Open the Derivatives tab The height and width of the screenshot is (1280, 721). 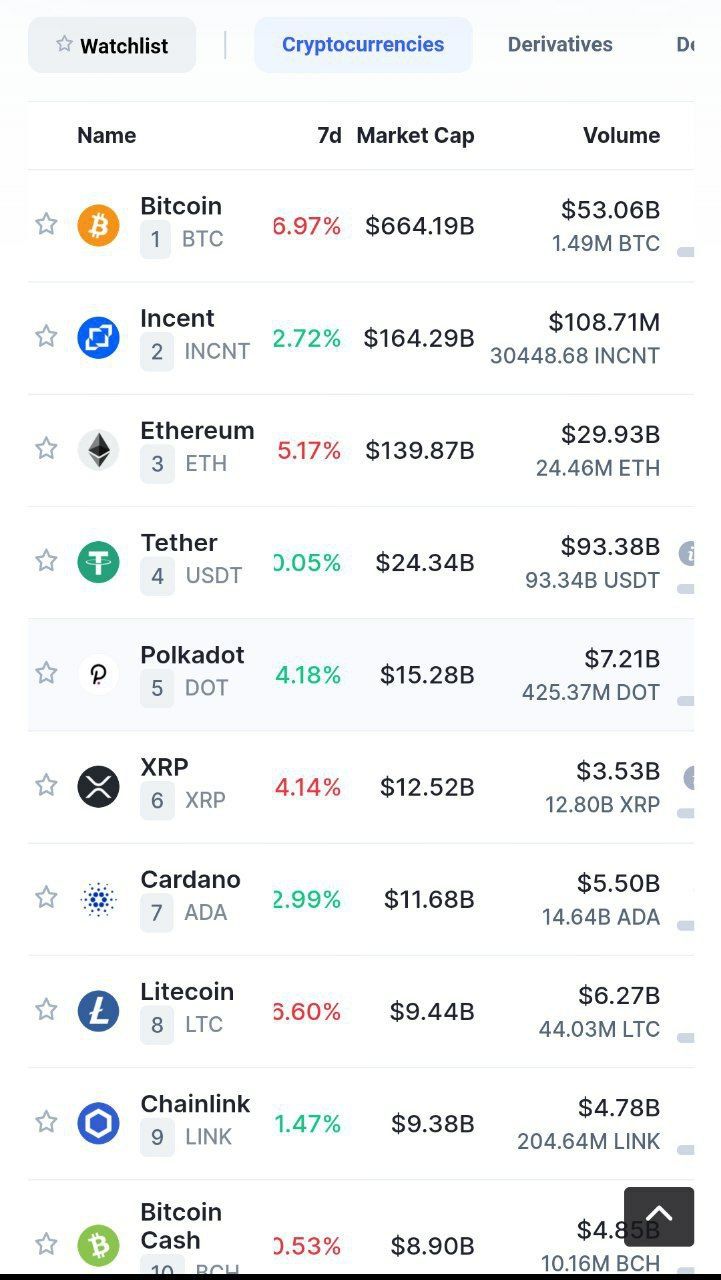560,45
